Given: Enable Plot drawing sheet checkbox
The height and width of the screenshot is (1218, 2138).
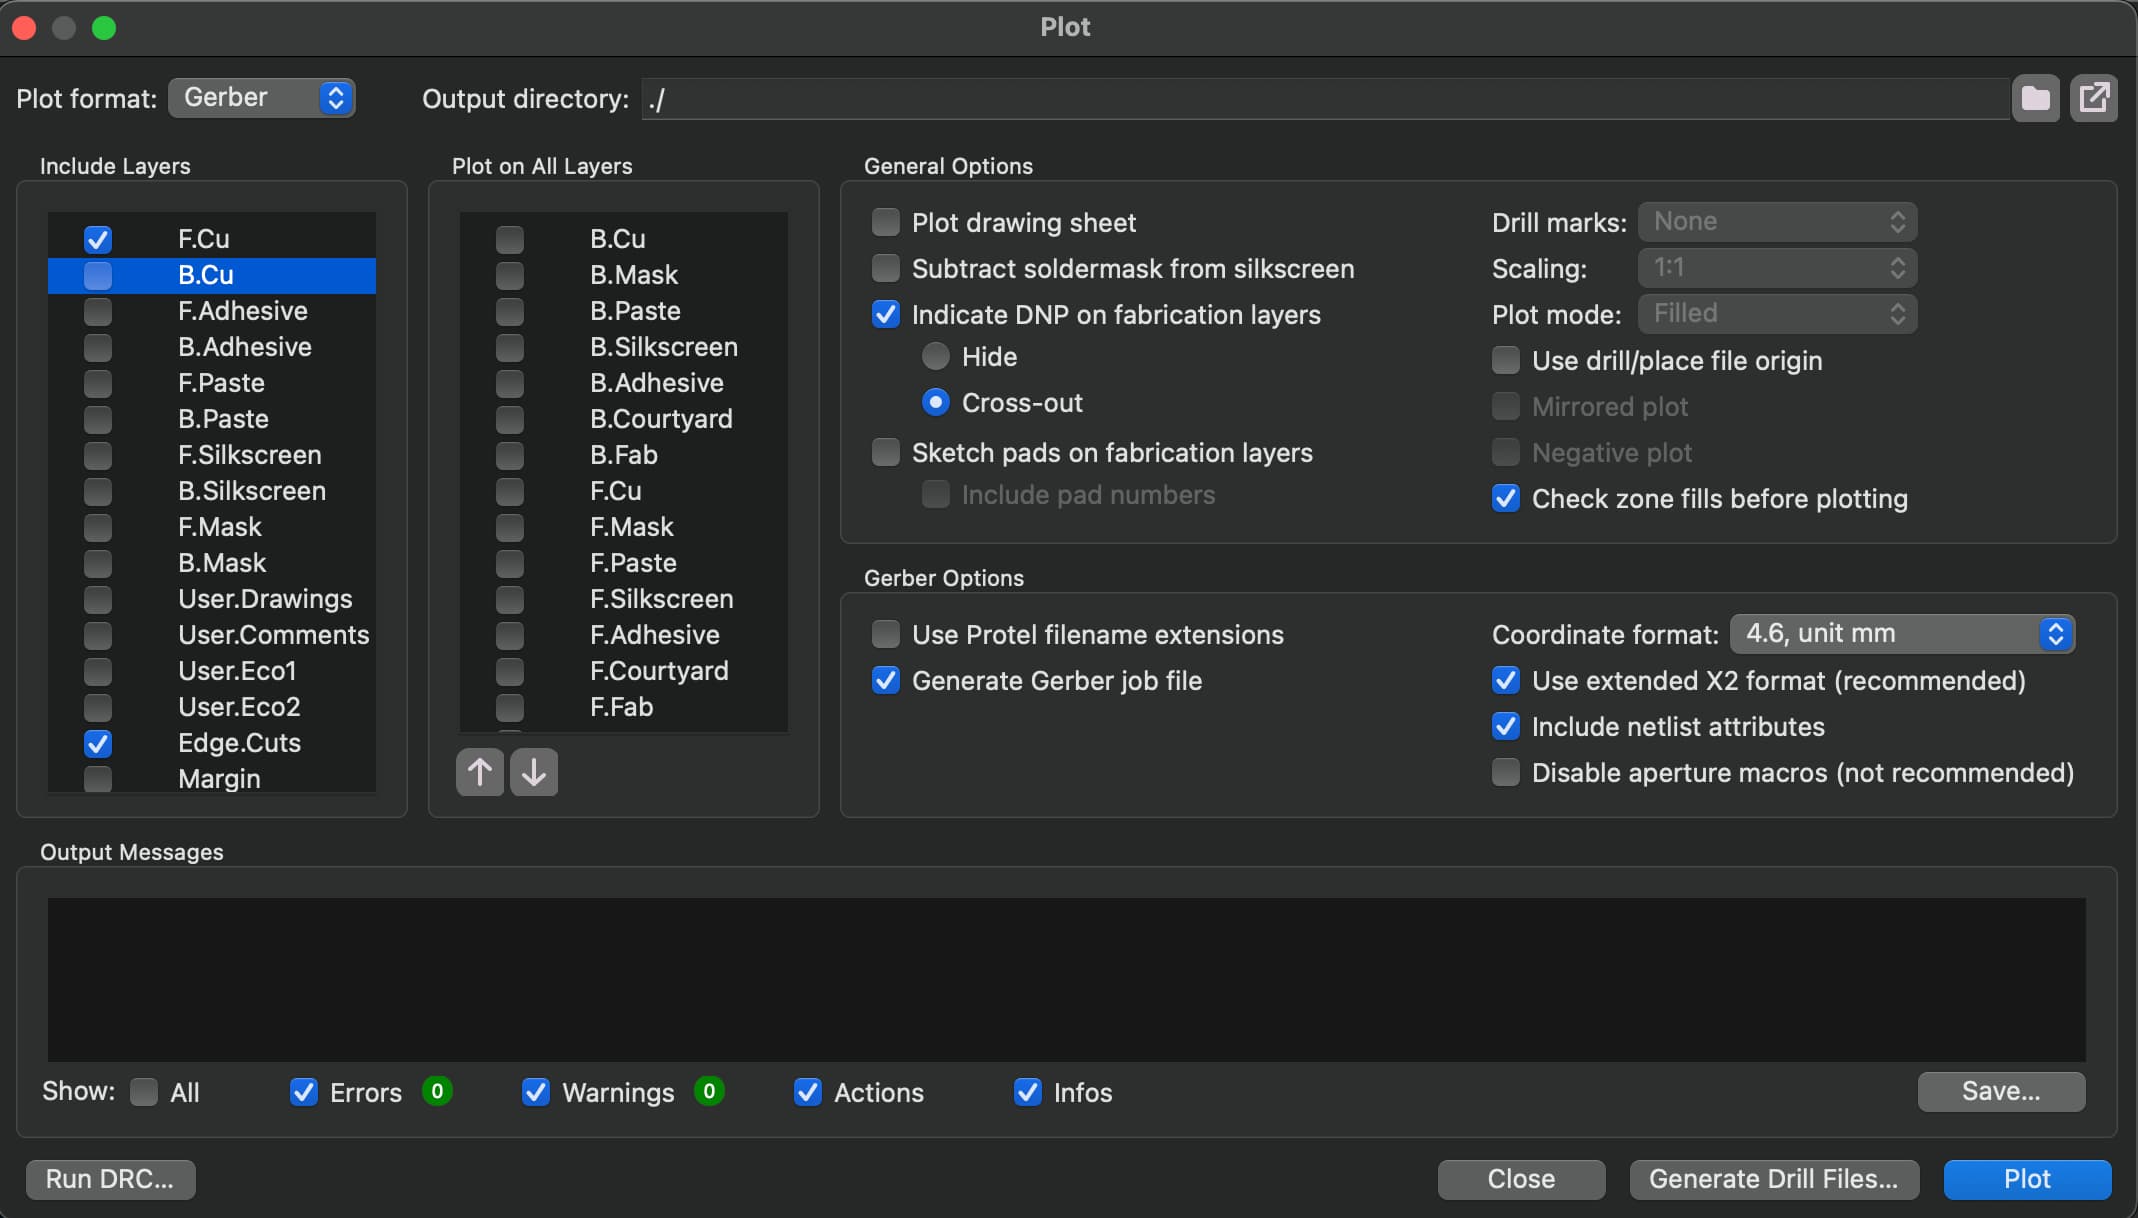Looking at the screenshot, I should (x=886, y=222).
